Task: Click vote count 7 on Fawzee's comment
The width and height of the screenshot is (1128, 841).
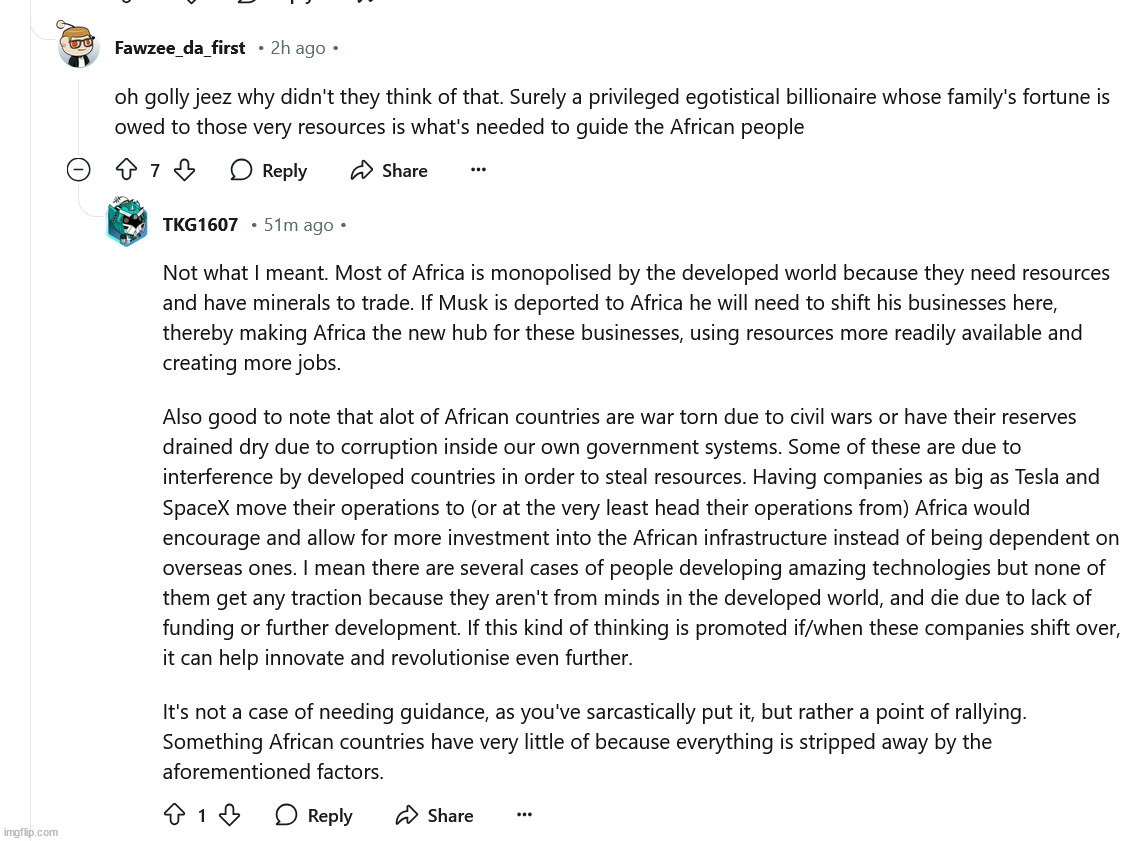Action: pyautogui.click(x=155, y=171)
